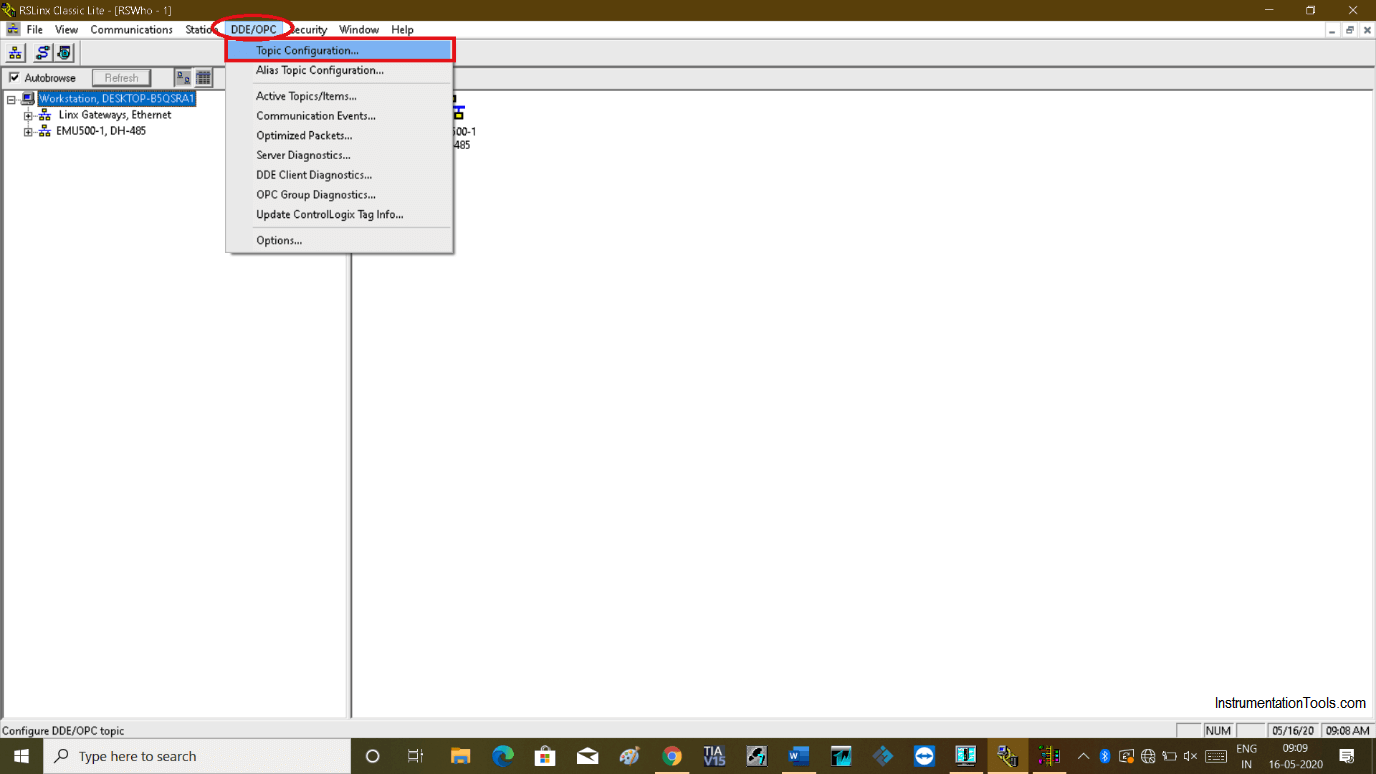Expand the Linx Gateways, Ethernet node
The image size is (1376, 774).
pyautogui.click(x=28, y=116)
